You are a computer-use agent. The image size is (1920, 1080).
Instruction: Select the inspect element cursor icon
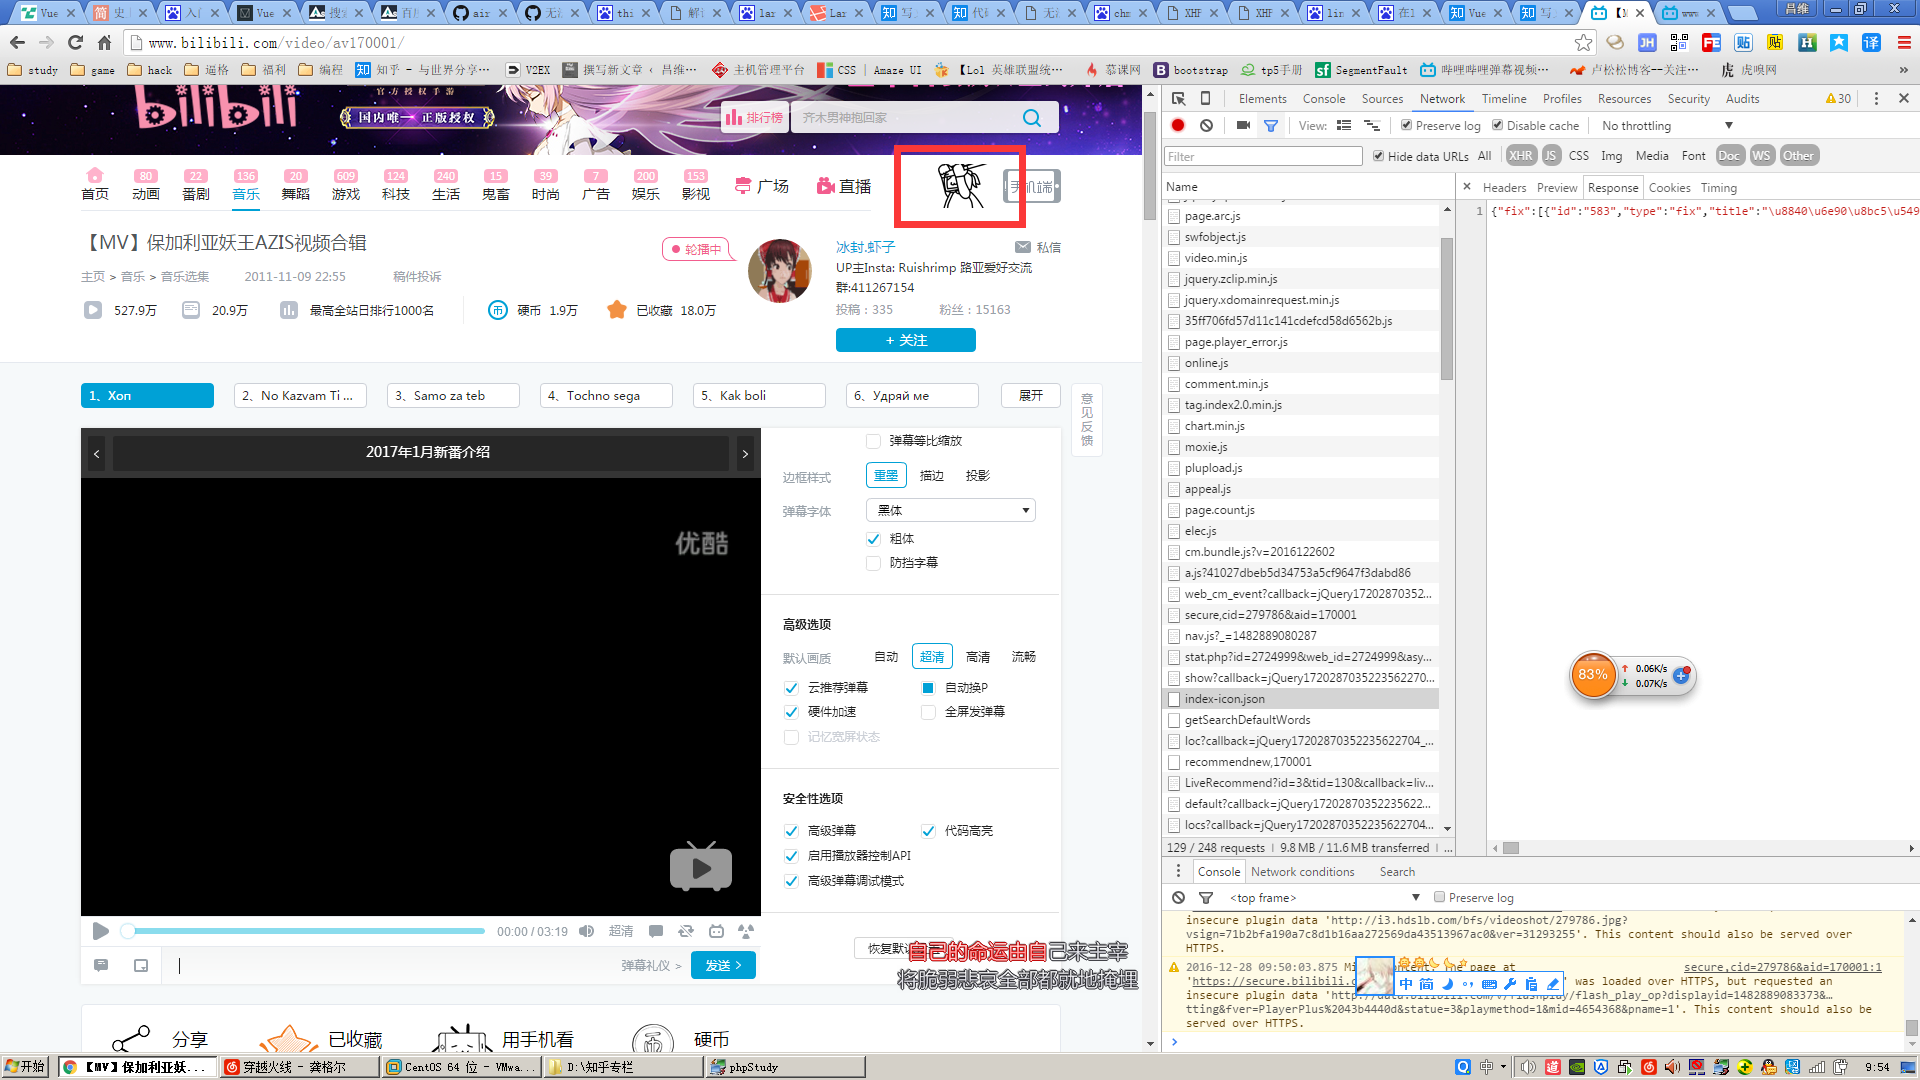[1179, 98]
